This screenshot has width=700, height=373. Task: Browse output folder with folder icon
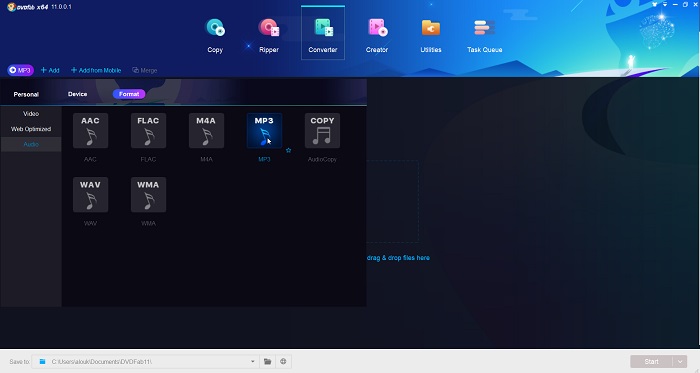[267, 361]
